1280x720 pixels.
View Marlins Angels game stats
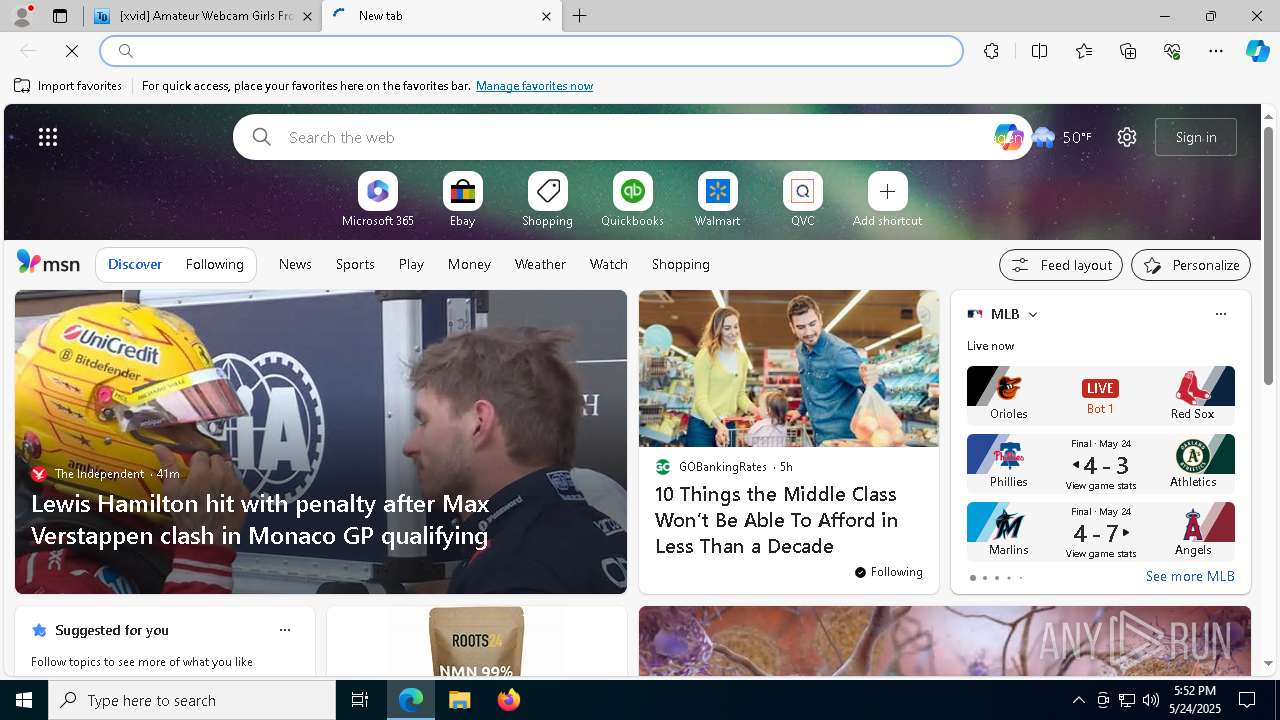pyautogui.click(x=1101, y=553)
